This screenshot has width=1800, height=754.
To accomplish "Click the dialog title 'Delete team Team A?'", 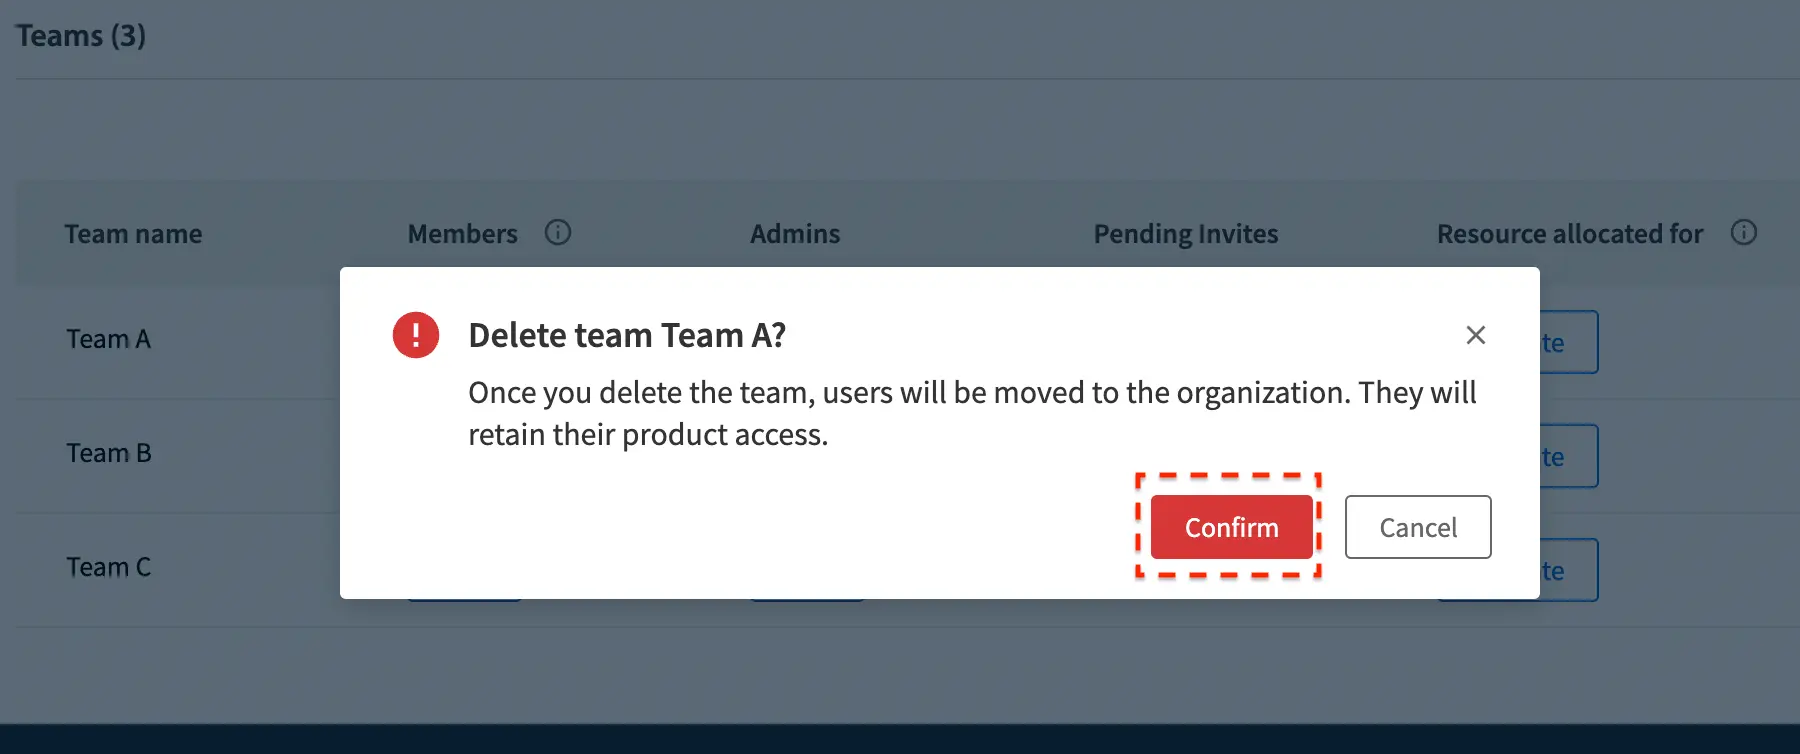I will pos(627,336).
